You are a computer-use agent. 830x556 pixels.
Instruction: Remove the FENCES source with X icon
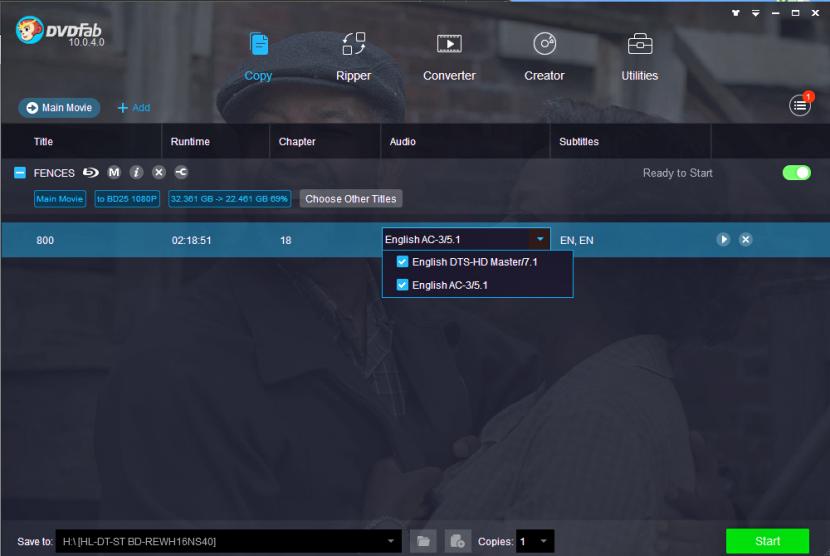click(x=159, y=172)
